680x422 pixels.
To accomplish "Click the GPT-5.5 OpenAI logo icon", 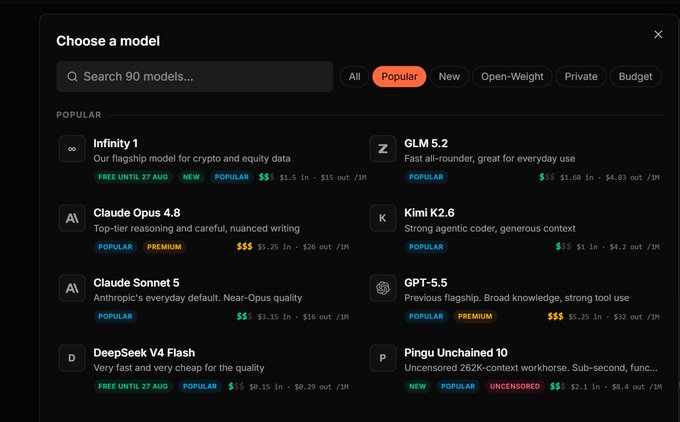I will pos(383,288).
